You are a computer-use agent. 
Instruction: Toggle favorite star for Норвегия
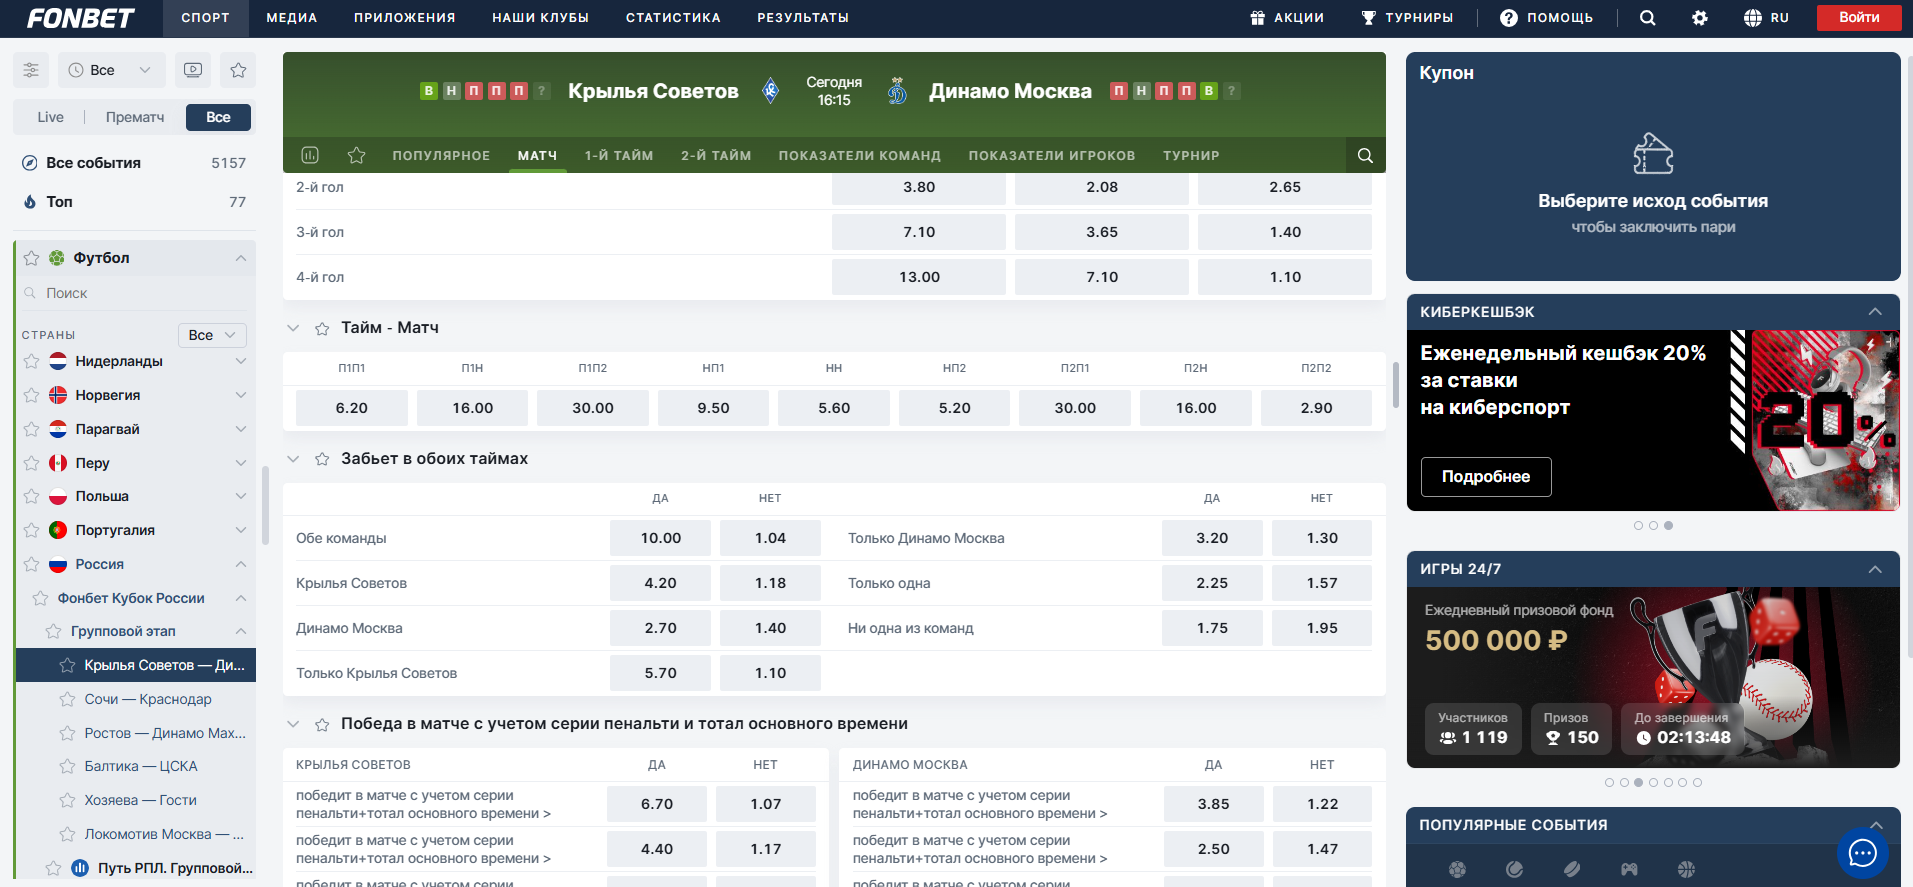point(31,395)
